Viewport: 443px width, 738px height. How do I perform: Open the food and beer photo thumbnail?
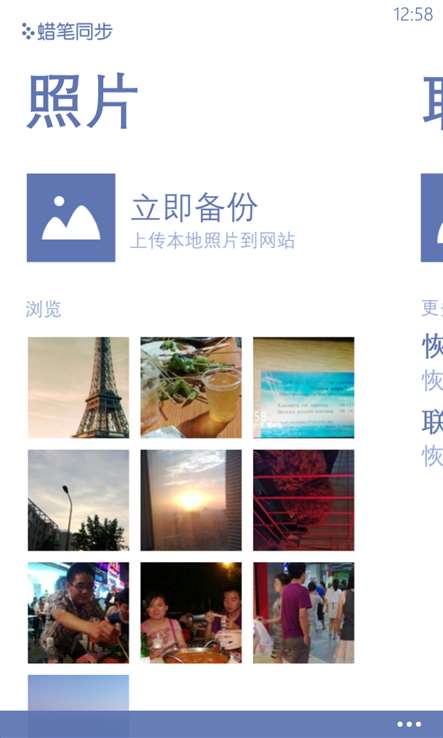click(x=191, y=387)
